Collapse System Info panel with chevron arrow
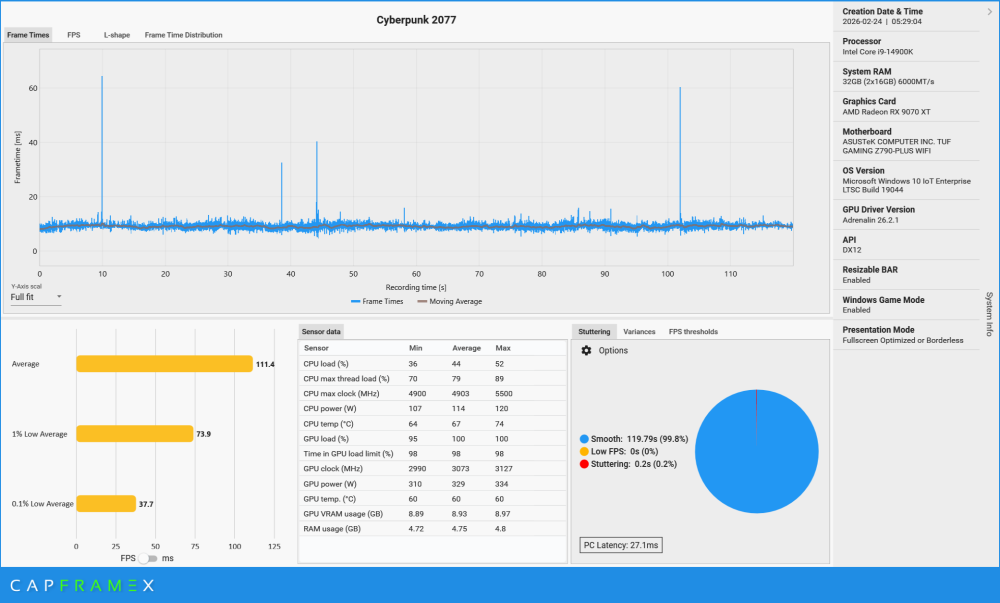Viewport: 1000px width, 603px height. tap(988, 12)
